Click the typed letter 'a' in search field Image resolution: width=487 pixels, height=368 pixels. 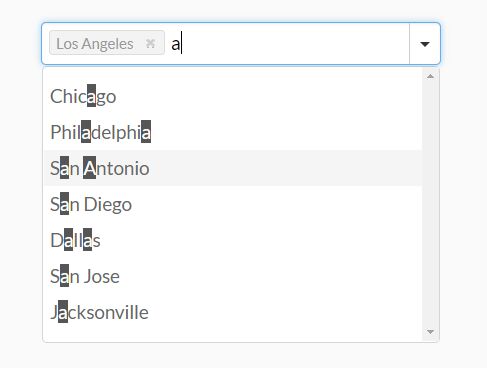tap(176, 44)
